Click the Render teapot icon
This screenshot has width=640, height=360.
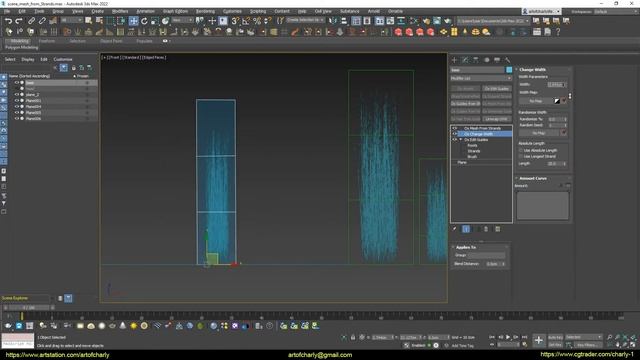point(447,21)
